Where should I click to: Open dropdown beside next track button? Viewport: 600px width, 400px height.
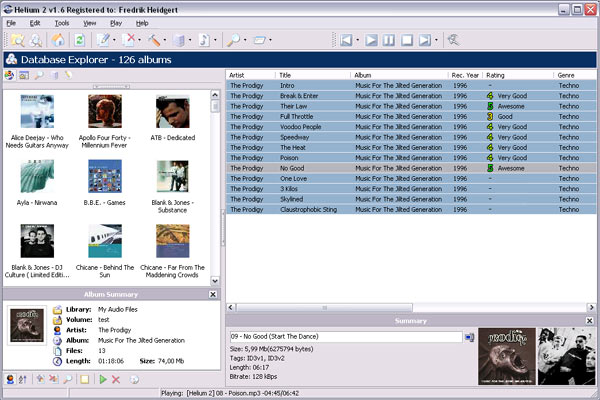(x=436, y=40)
